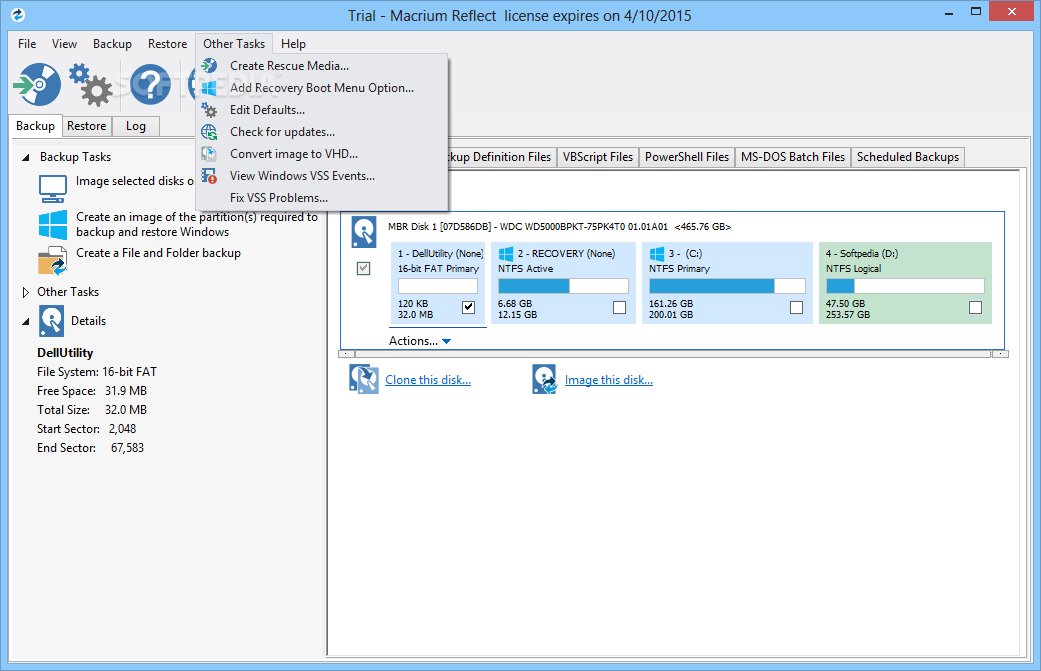
Task: Click the Convert image to VHD icon
Action: pyautogui.click(x=209, y=153)
